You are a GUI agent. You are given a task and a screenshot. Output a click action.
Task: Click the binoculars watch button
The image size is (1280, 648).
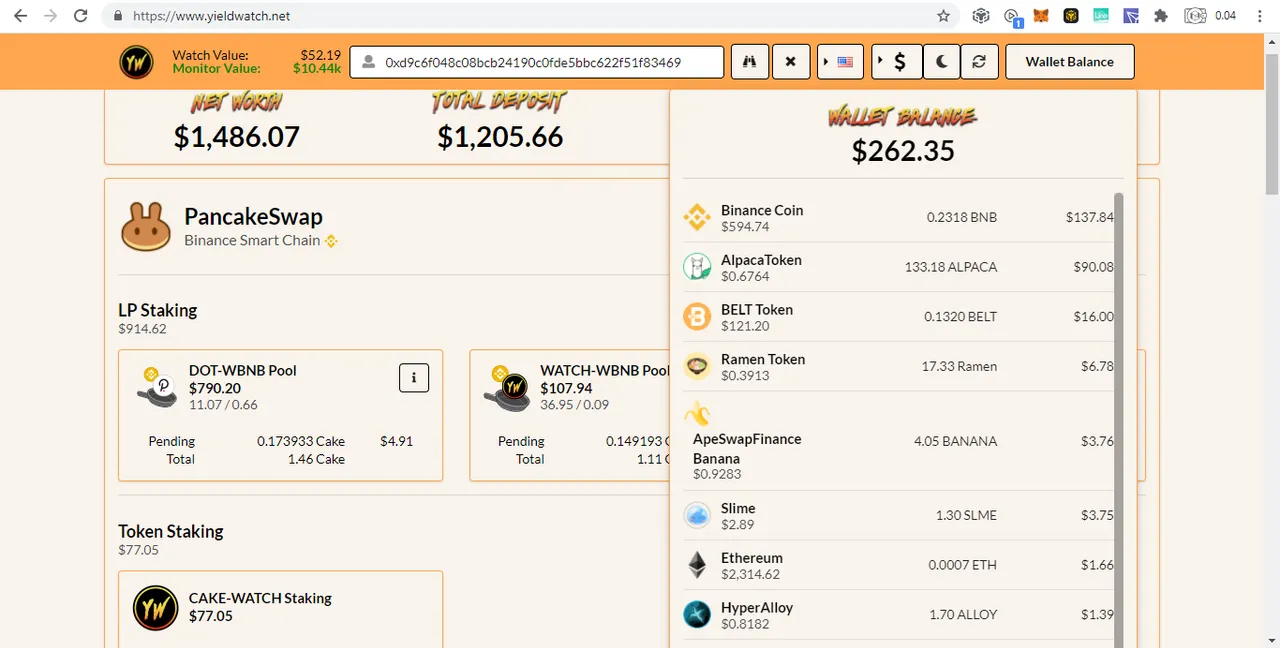click(x=750, y=62)
